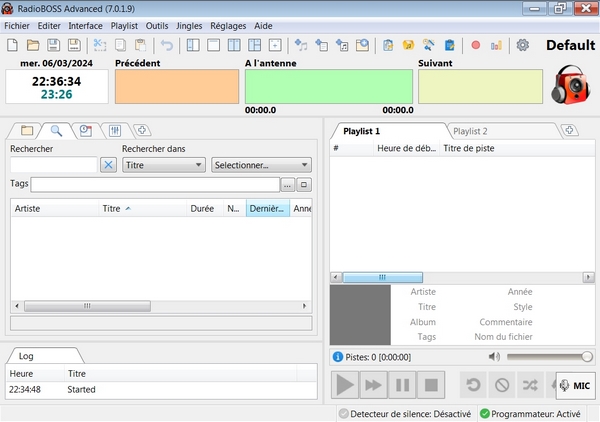600x422 pixels.
Task: Cut selected tracks with the scissors icon
Action: point(100,45)
